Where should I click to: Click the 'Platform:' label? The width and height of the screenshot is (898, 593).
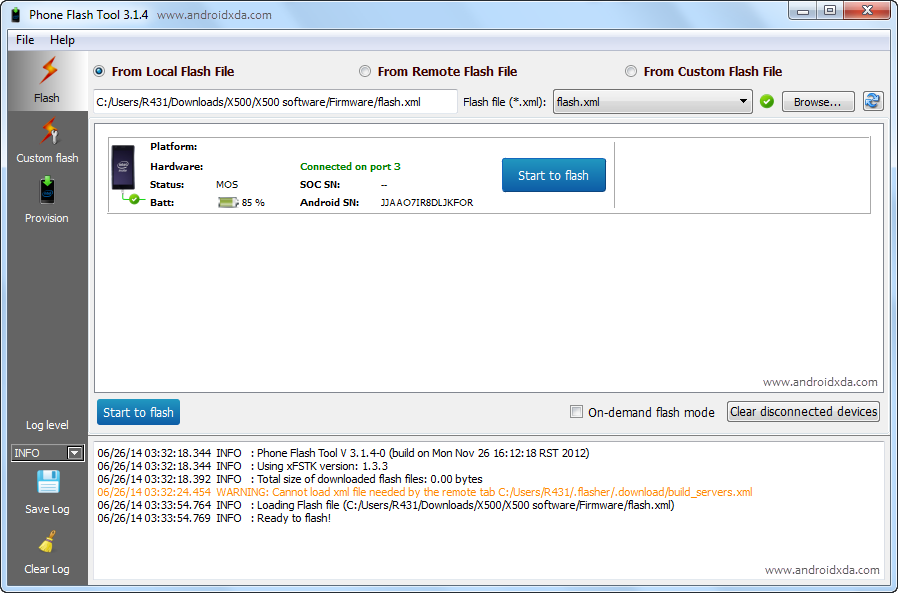pos(174,147)
